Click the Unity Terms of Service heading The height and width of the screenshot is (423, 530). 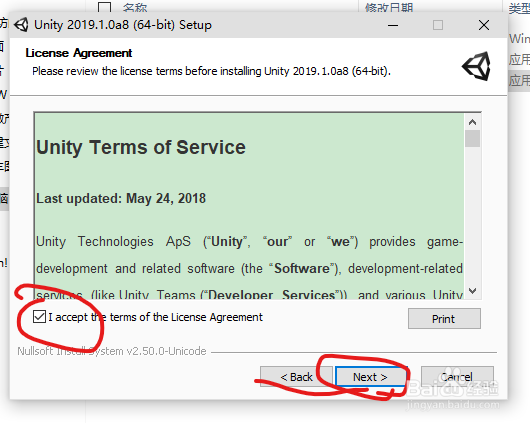(141, 148)
